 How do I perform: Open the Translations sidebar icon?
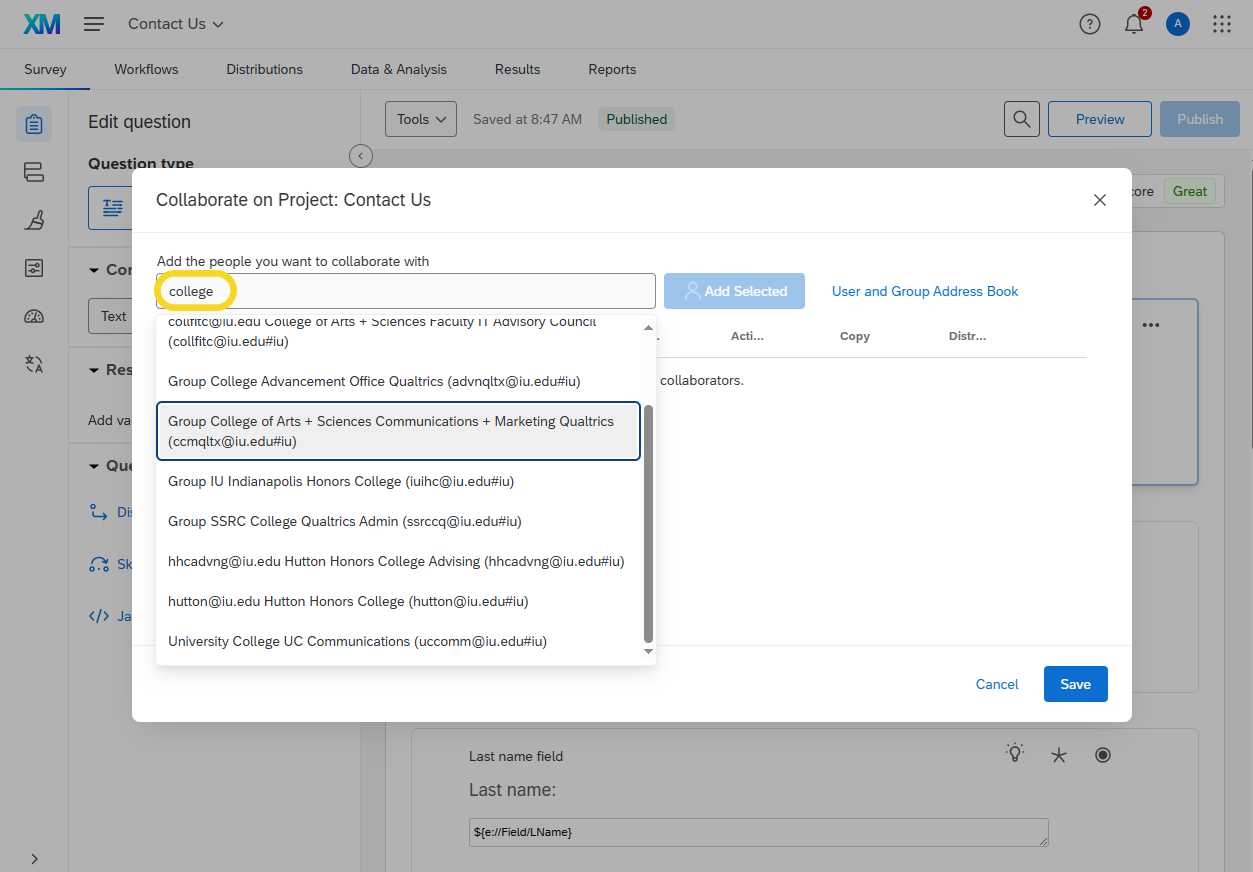34,364
